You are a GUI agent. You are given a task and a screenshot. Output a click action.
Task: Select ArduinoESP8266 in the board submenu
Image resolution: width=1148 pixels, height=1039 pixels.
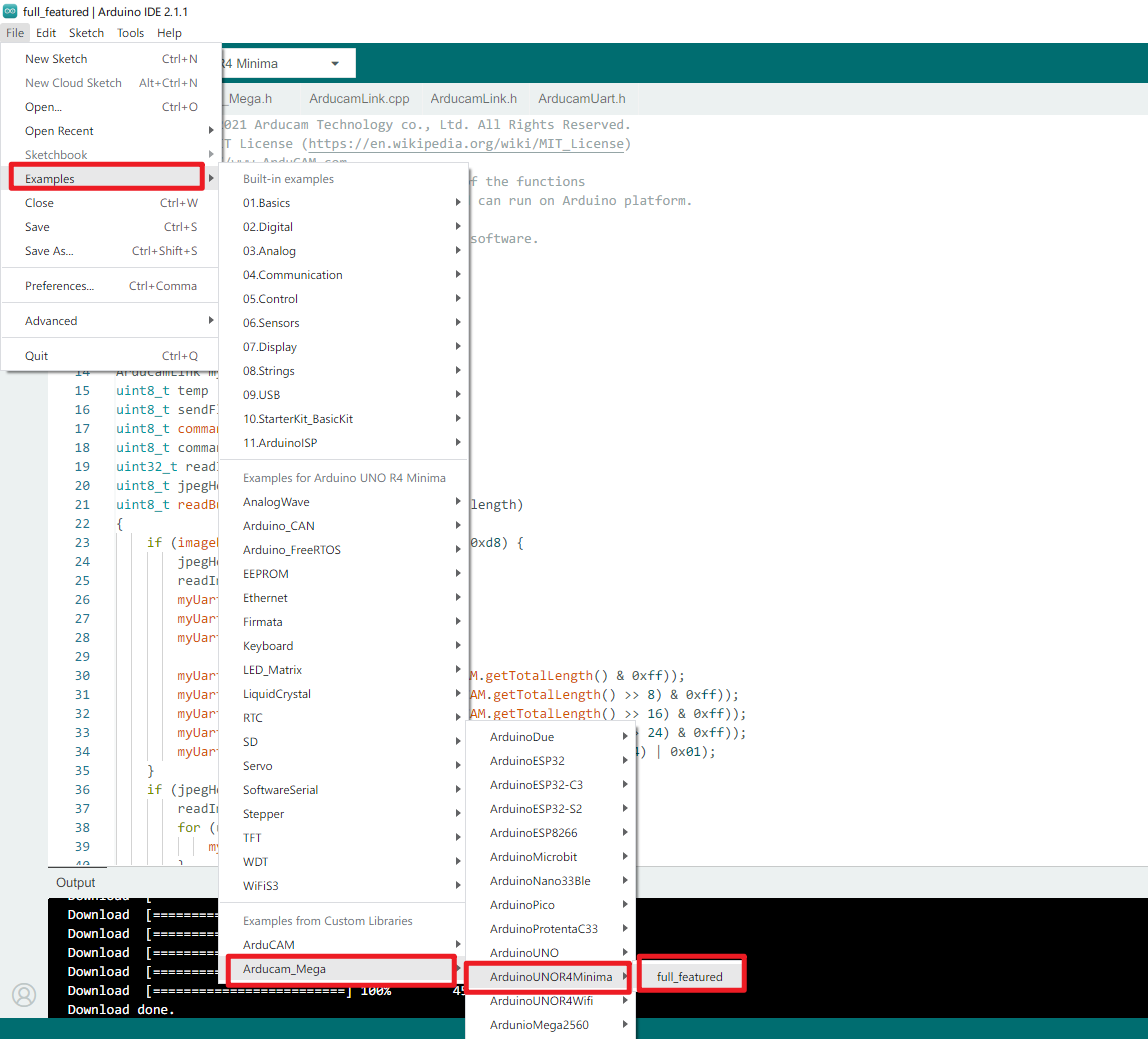[550, 833]
